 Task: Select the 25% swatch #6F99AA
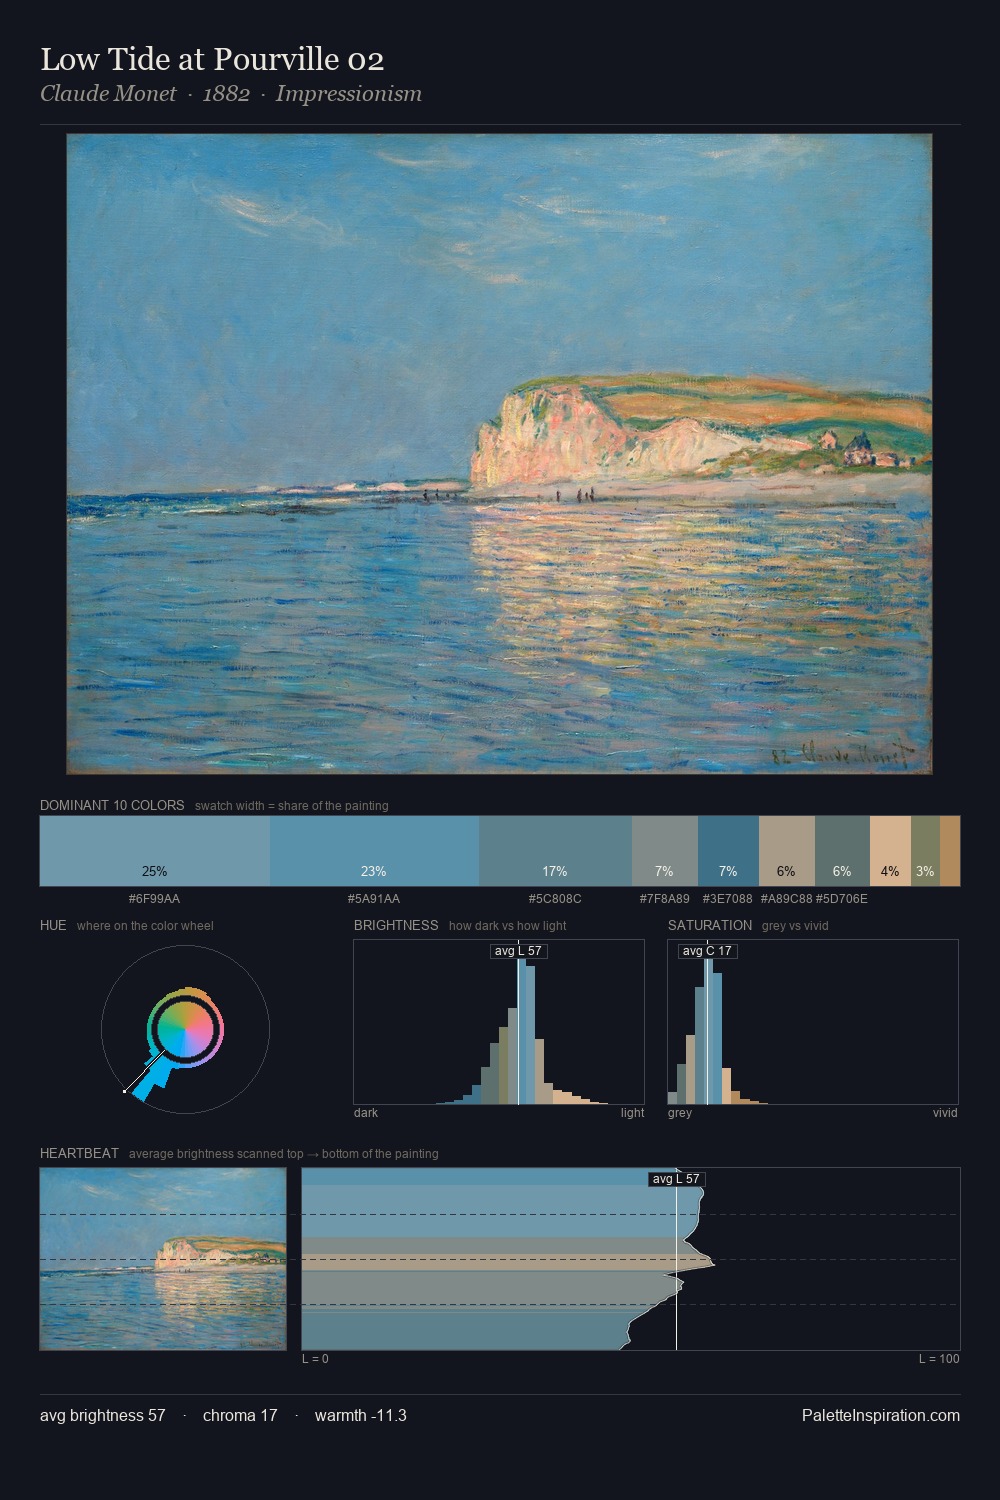pyautogui.click(x=155, y=851)
